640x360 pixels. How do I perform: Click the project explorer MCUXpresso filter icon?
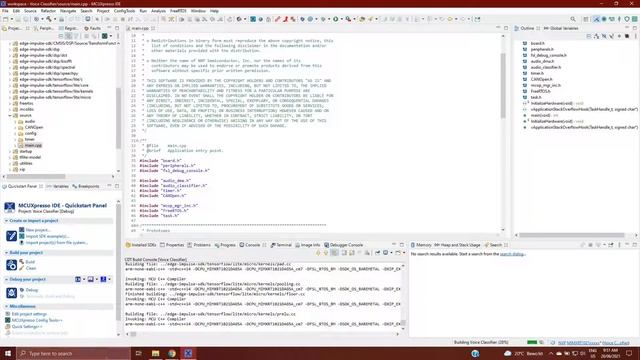click(104, 36)
